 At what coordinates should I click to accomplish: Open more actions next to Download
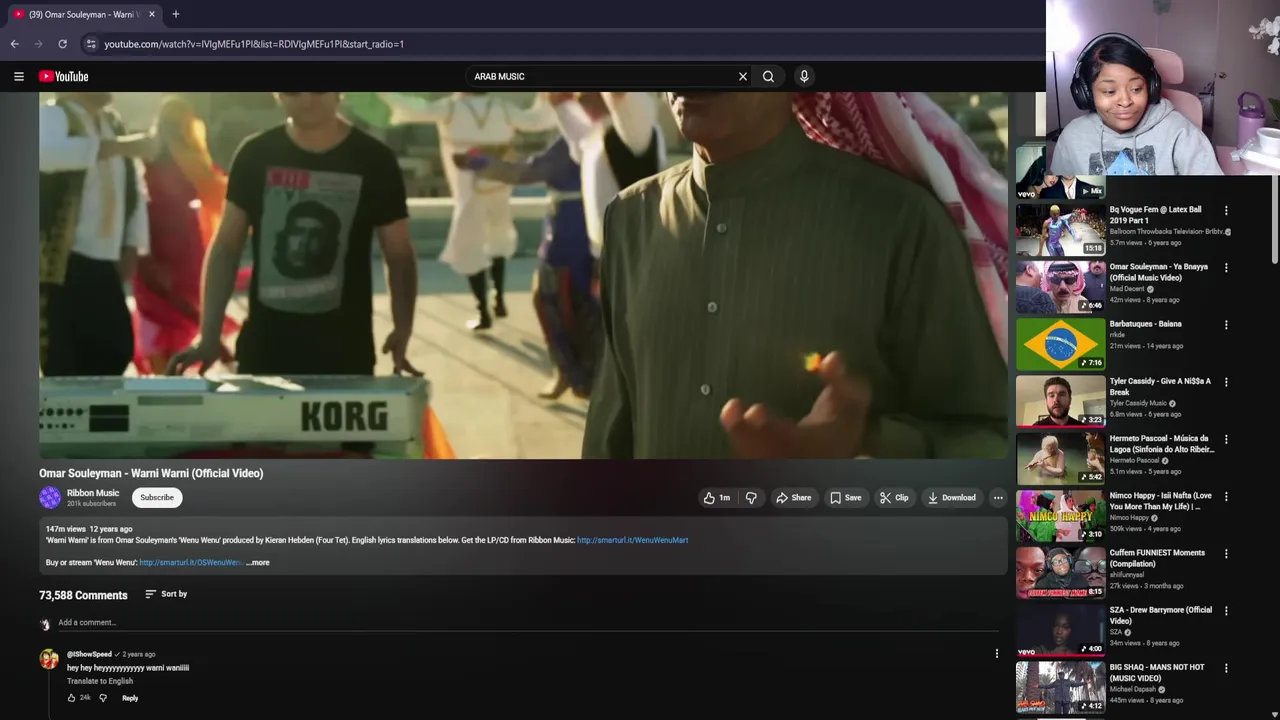pos(997,497)
